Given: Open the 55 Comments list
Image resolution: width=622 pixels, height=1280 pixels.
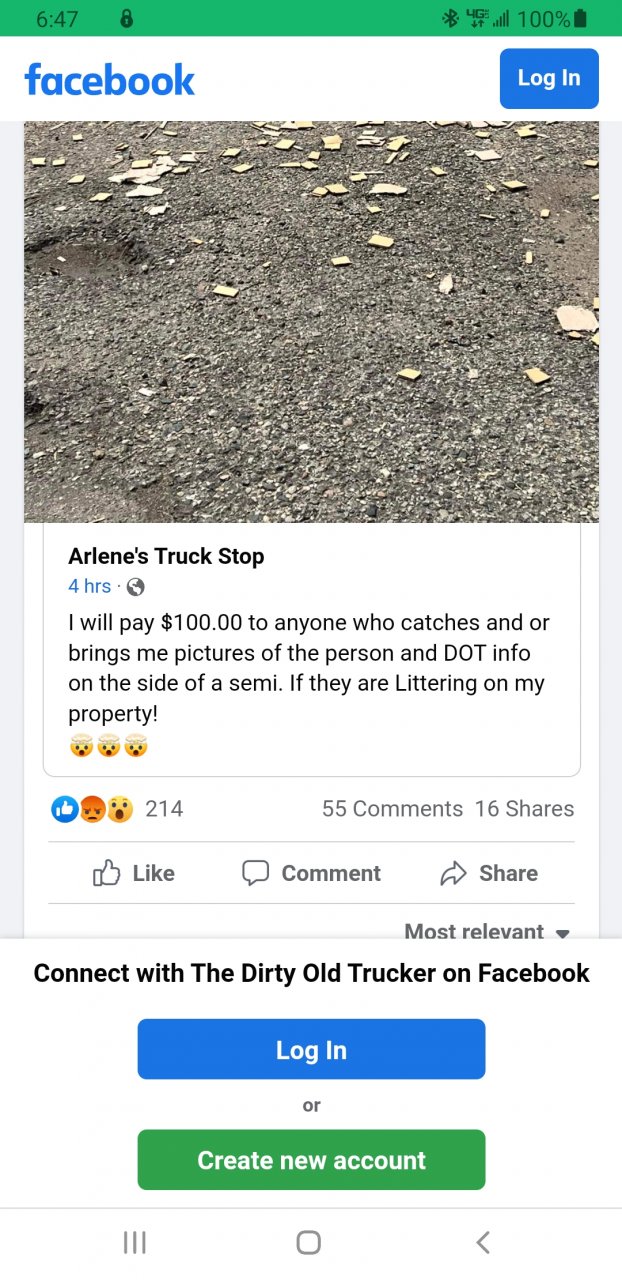Looking at the screenshot, I should pyautogui.click(x=392, y=809).
